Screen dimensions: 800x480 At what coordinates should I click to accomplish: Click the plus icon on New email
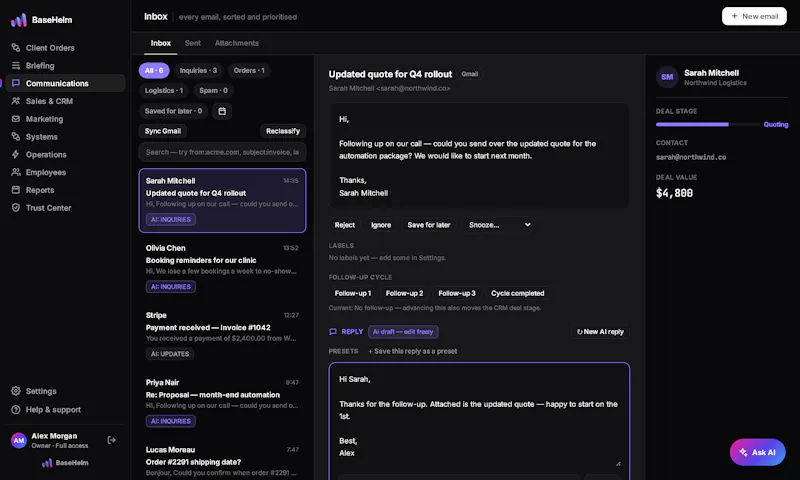pos(734,16)
